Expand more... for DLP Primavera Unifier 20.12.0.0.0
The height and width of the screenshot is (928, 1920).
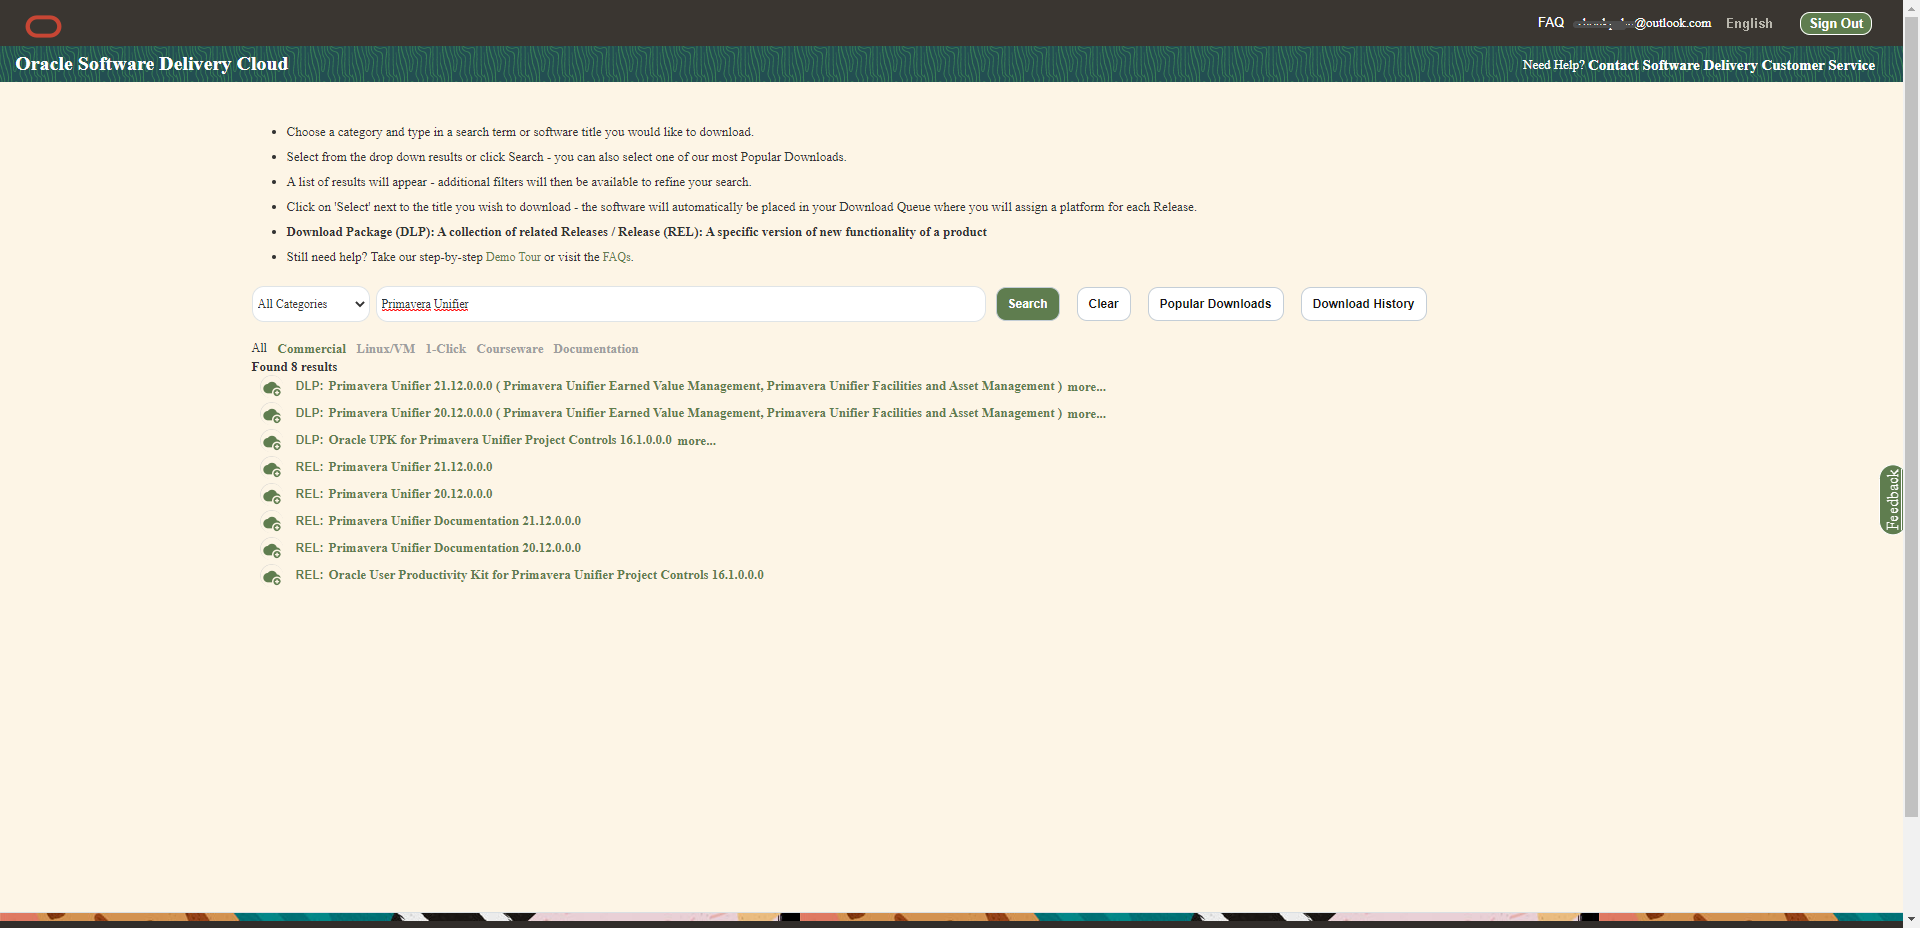click(1086, 414)
